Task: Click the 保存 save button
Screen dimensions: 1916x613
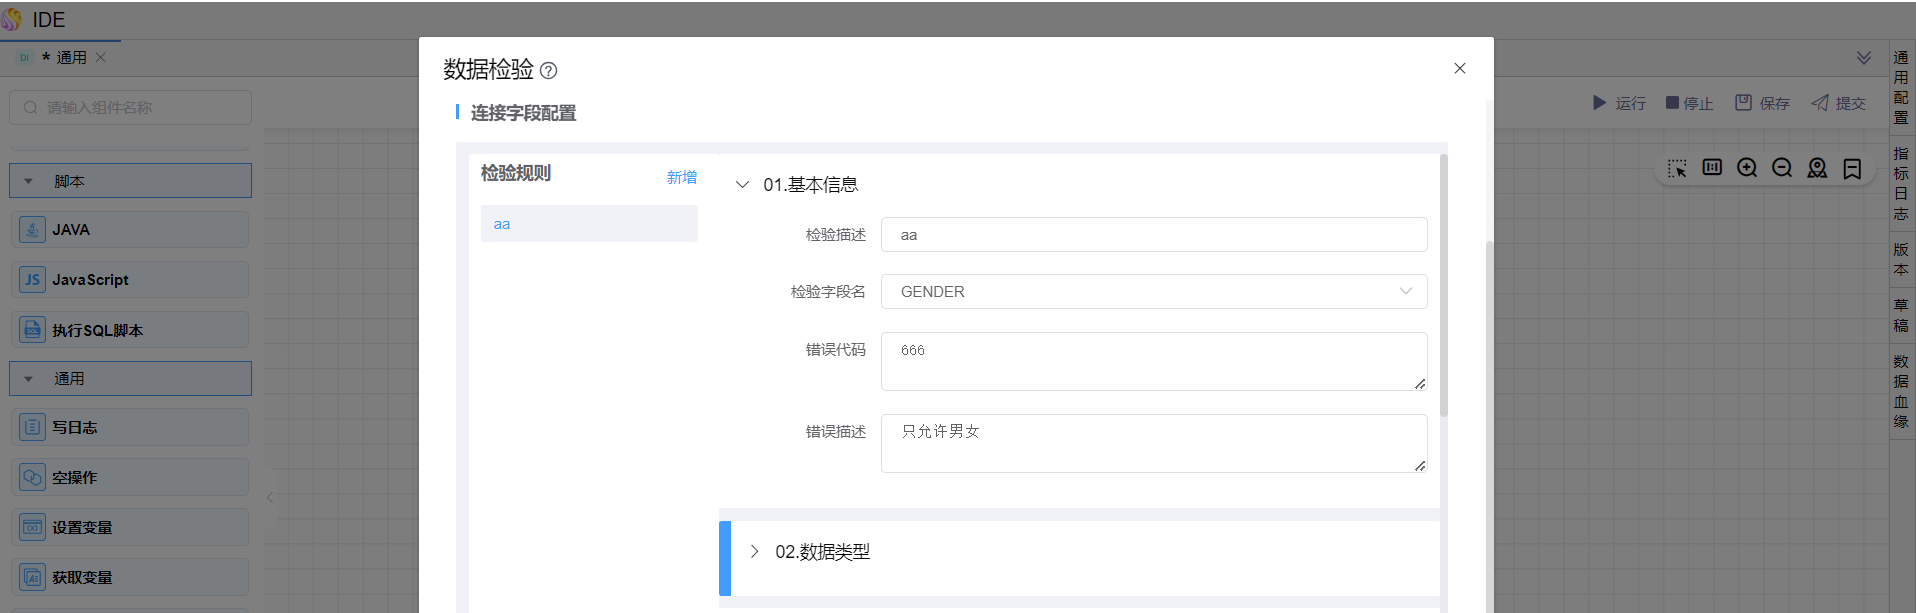Action: [1762, 103]
